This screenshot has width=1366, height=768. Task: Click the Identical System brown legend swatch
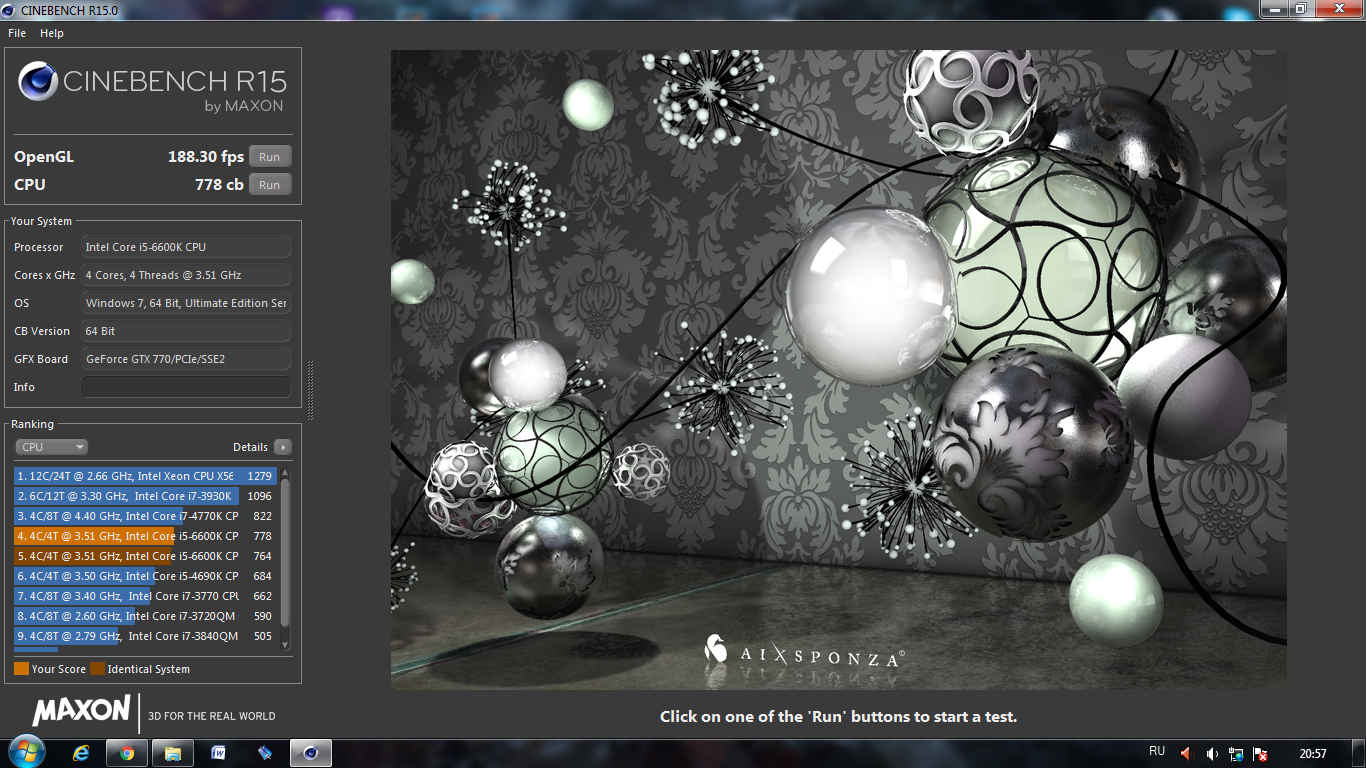pos(97,669)
